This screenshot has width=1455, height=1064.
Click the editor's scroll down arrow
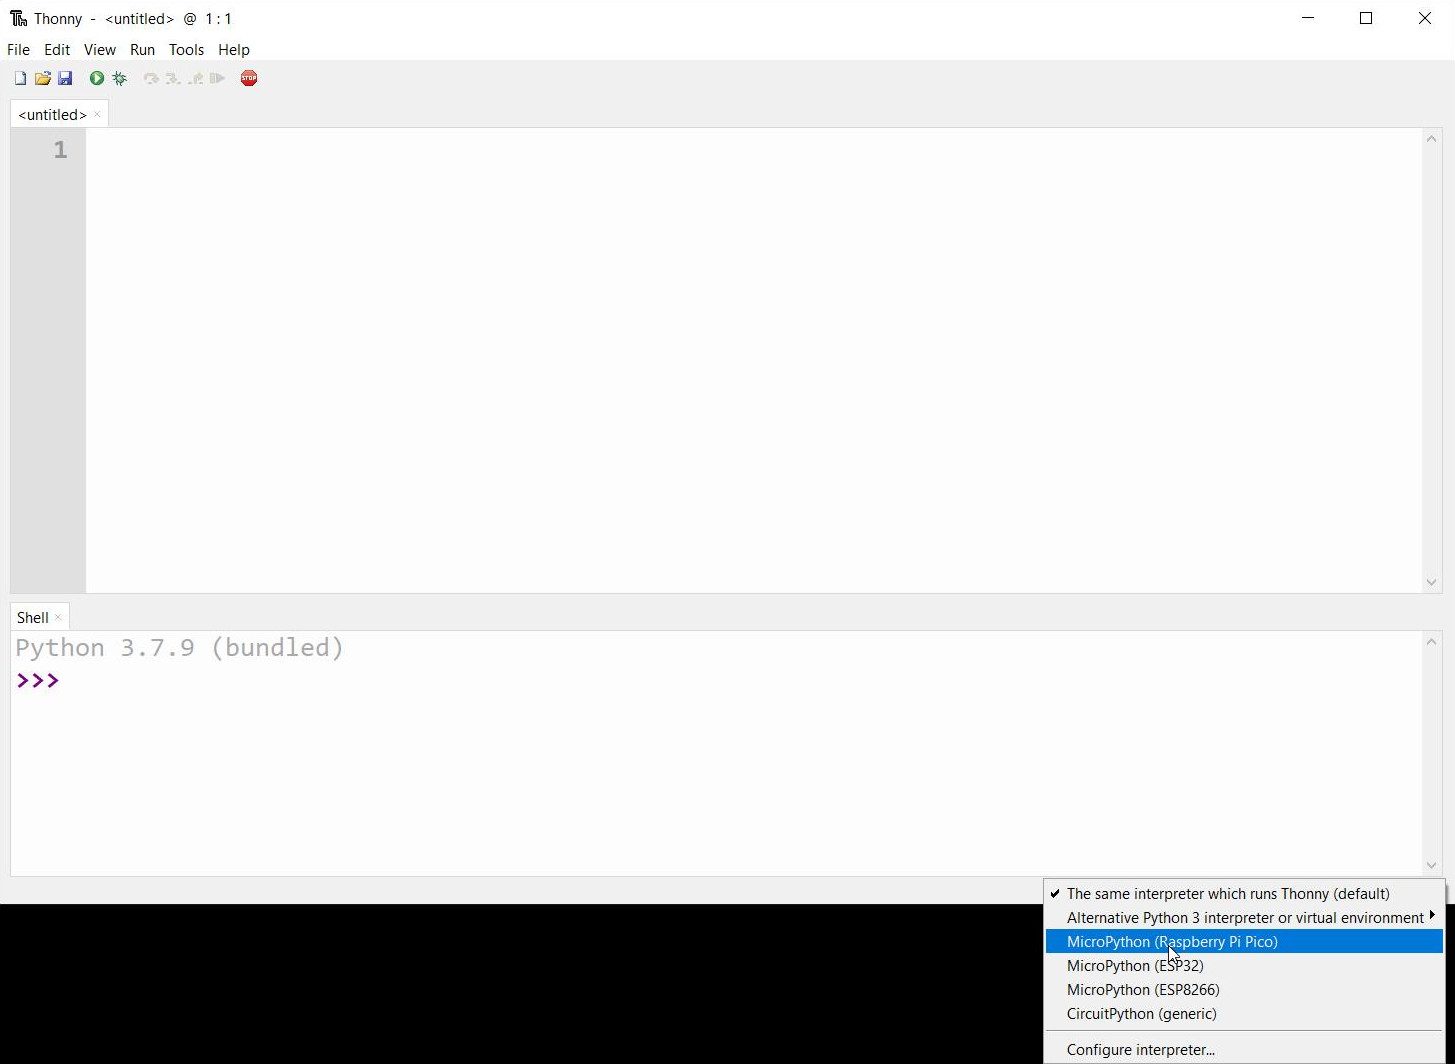tap(1431, 582)
